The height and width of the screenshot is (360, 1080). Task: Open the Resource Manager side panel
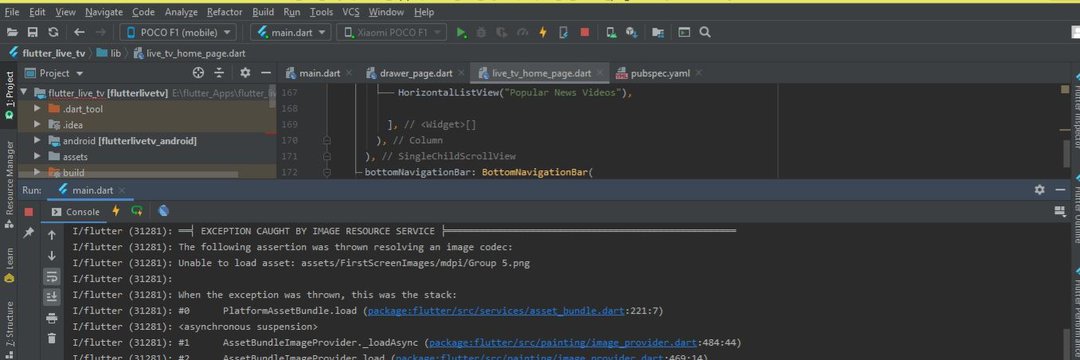[10, 184]
